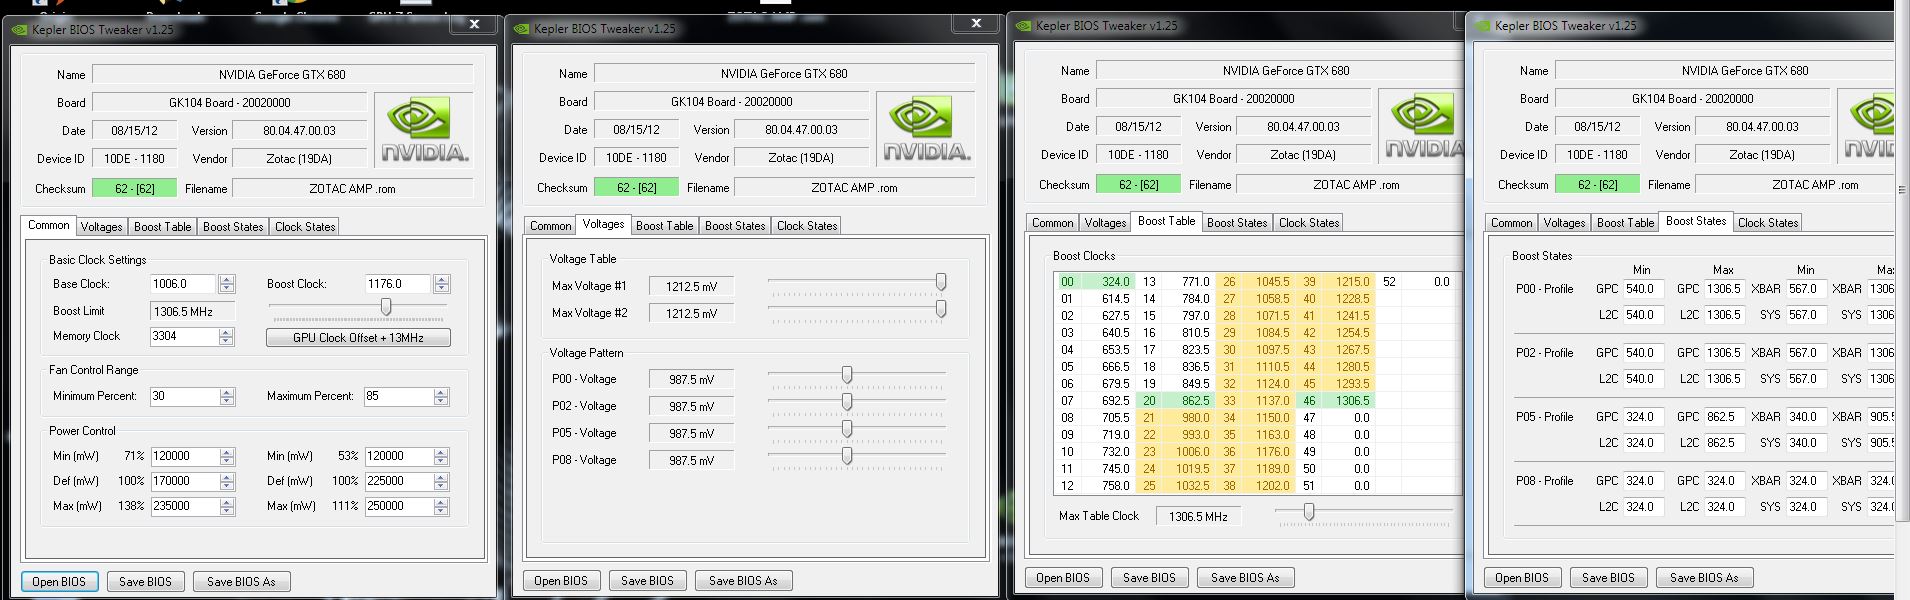
Task: Click Max Table Clock slider handle
Action: click(x=1309, y=513)
